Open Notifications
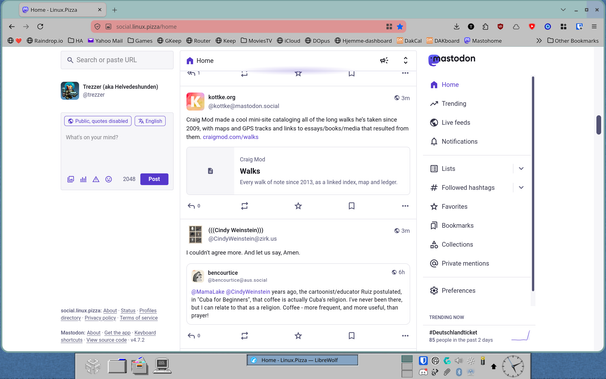Viewport: 606px width, 379px height. coord(454,141)
